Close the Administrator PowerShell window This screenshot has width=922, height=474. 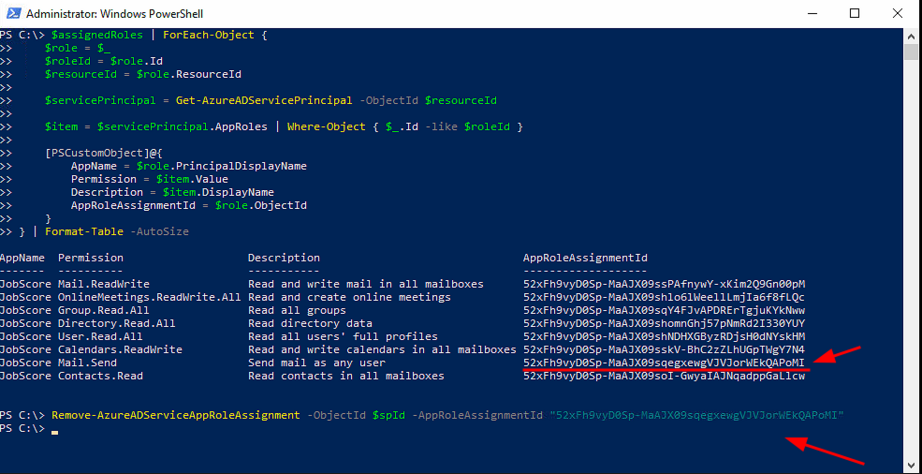(897, 13)
